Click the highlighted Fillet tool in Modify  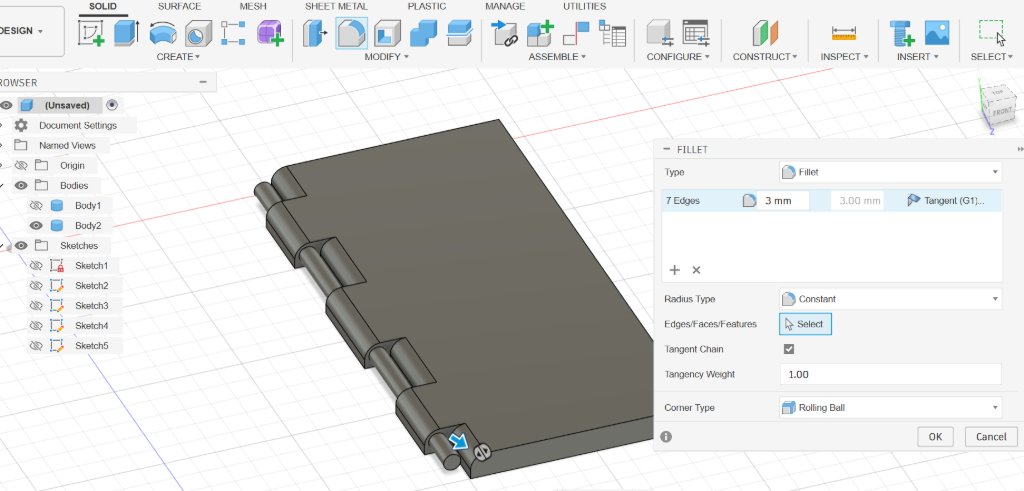click(351, 33)
